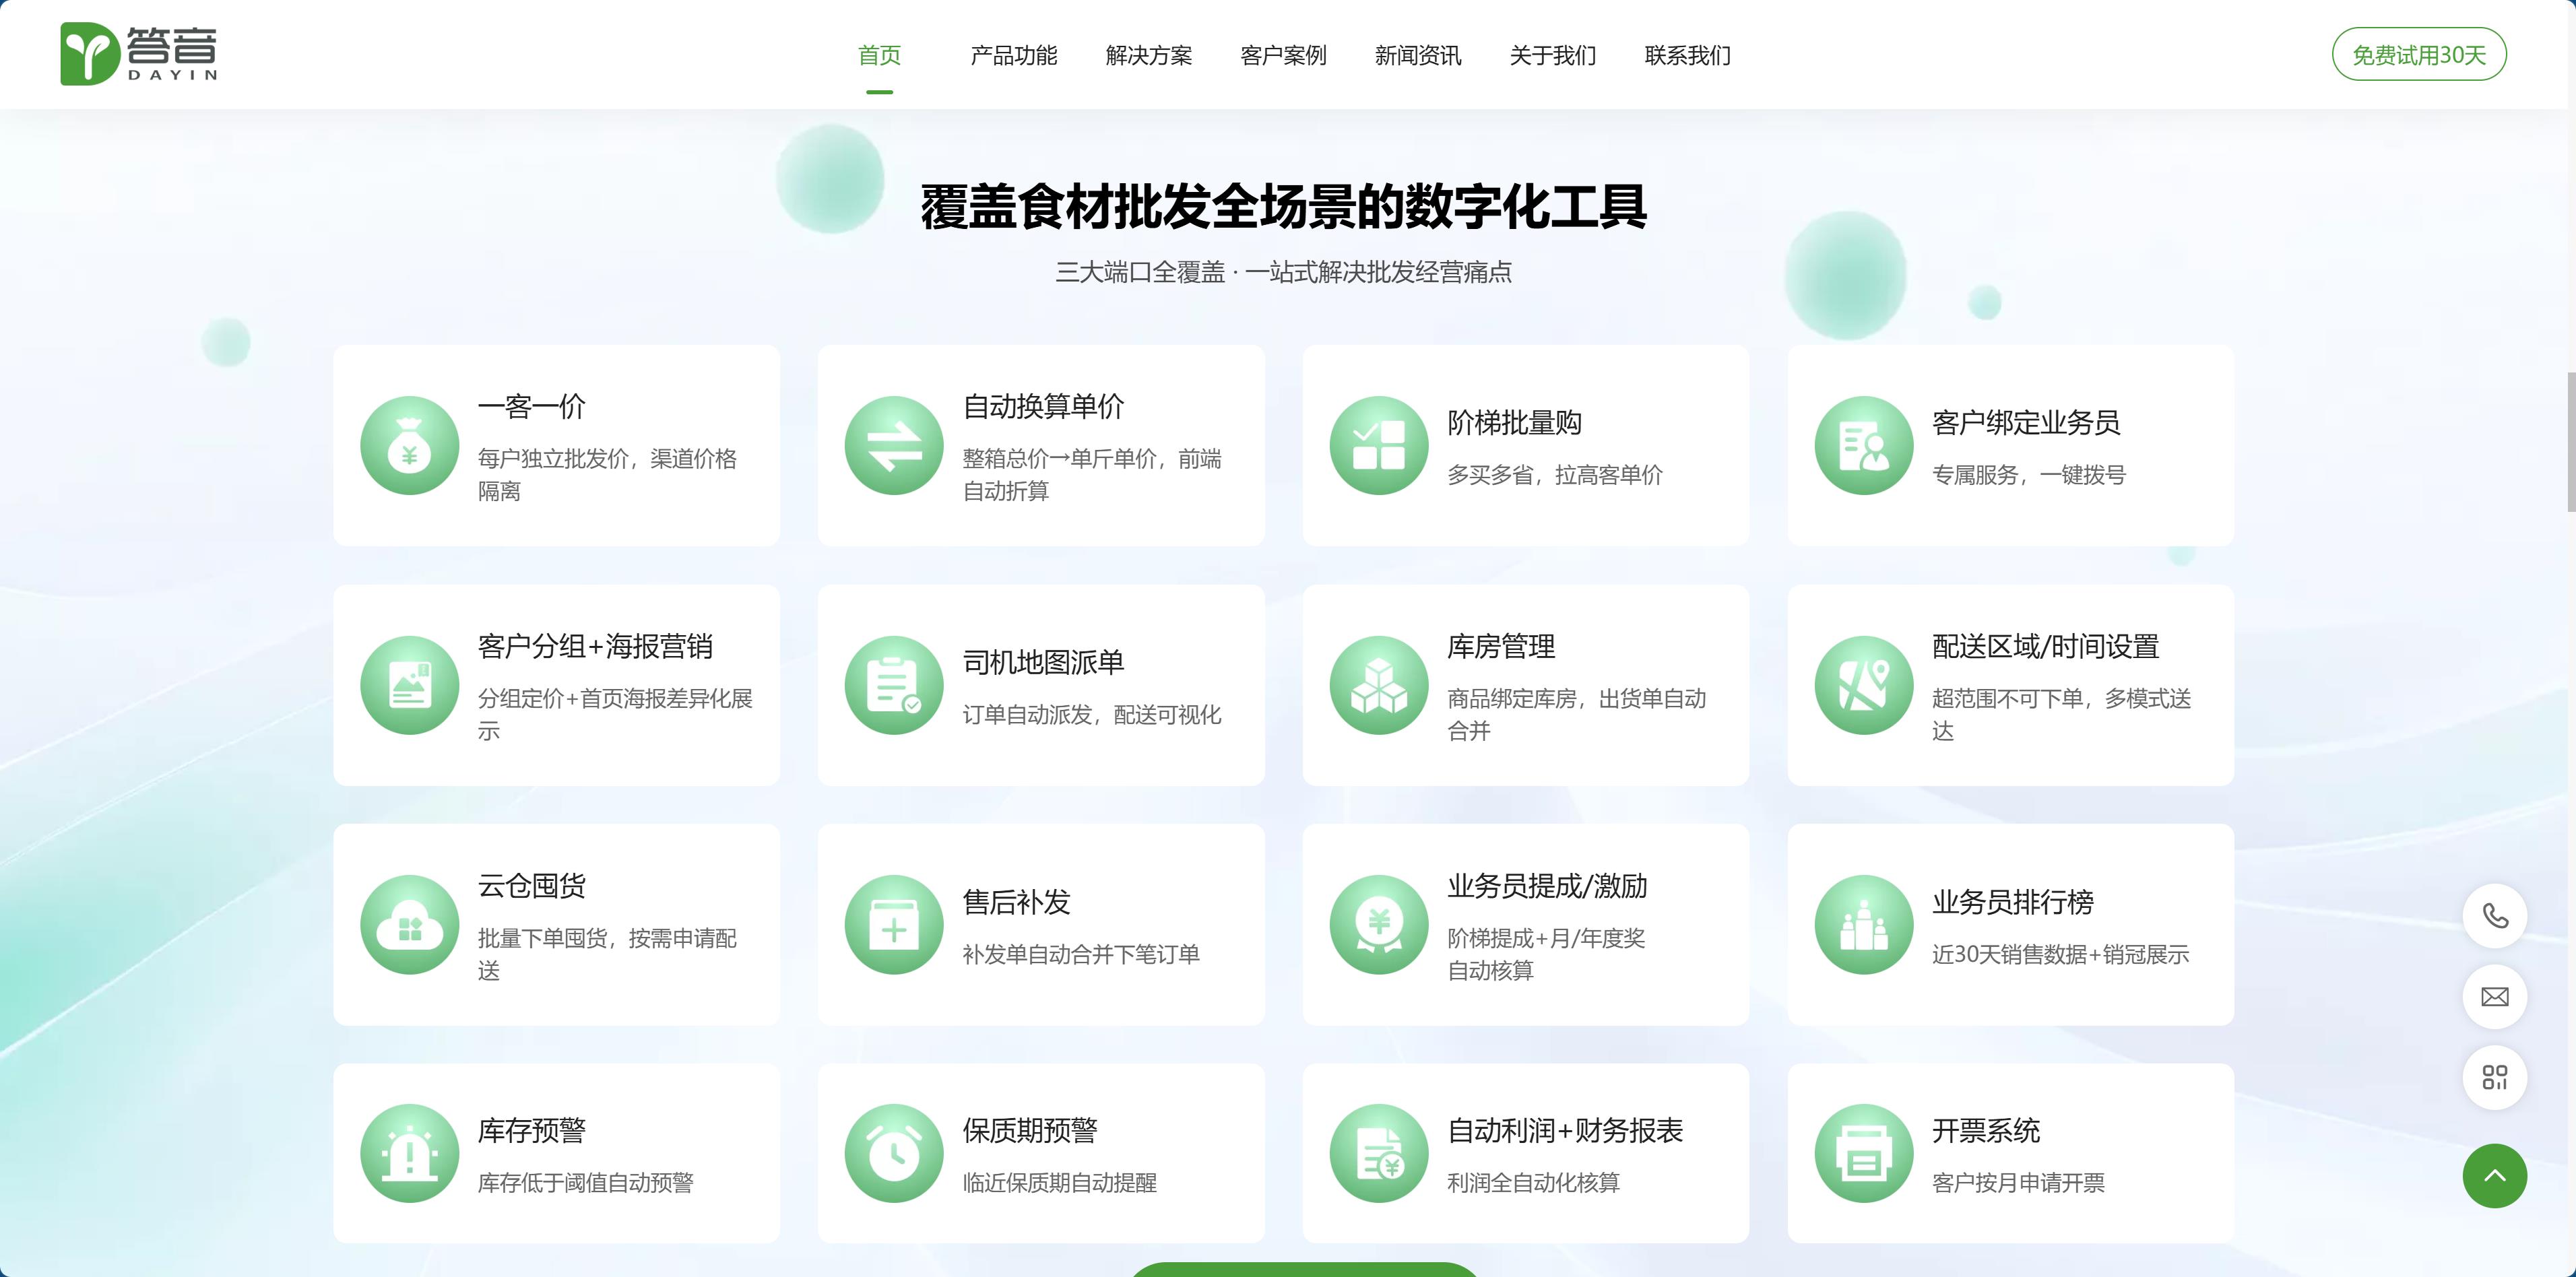
Task: Open the 联系我们 menu item
Action: coord(1688,55)
